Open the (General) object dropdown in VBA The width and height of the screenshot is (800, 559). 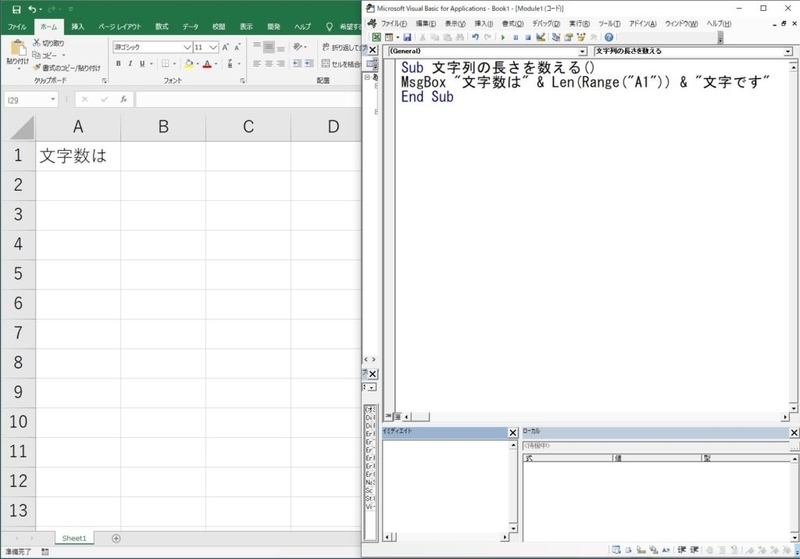point(583,52)
